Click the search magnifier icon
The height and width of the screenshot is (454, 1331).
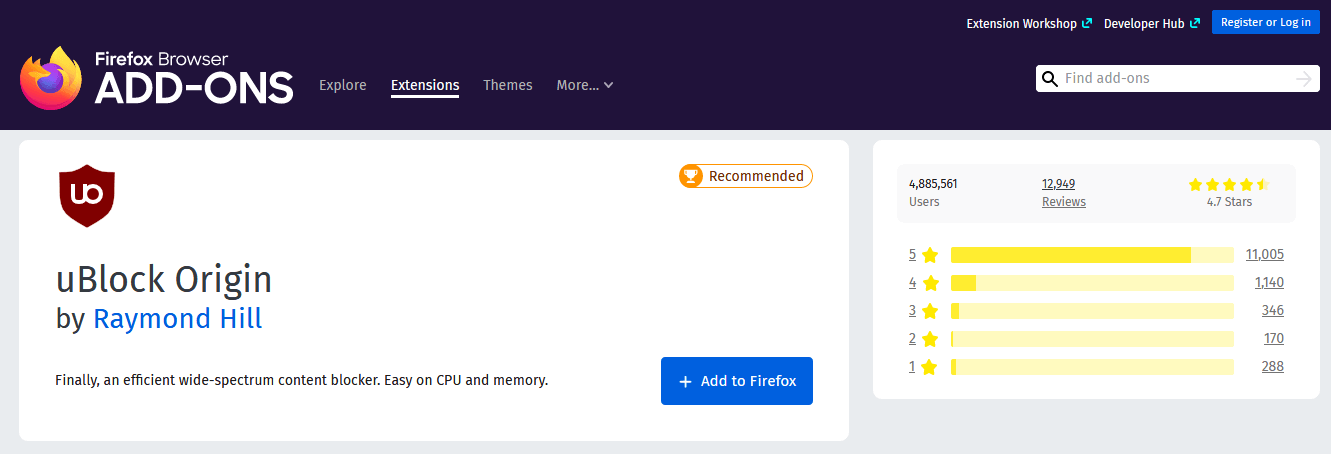click(1049, 79)
